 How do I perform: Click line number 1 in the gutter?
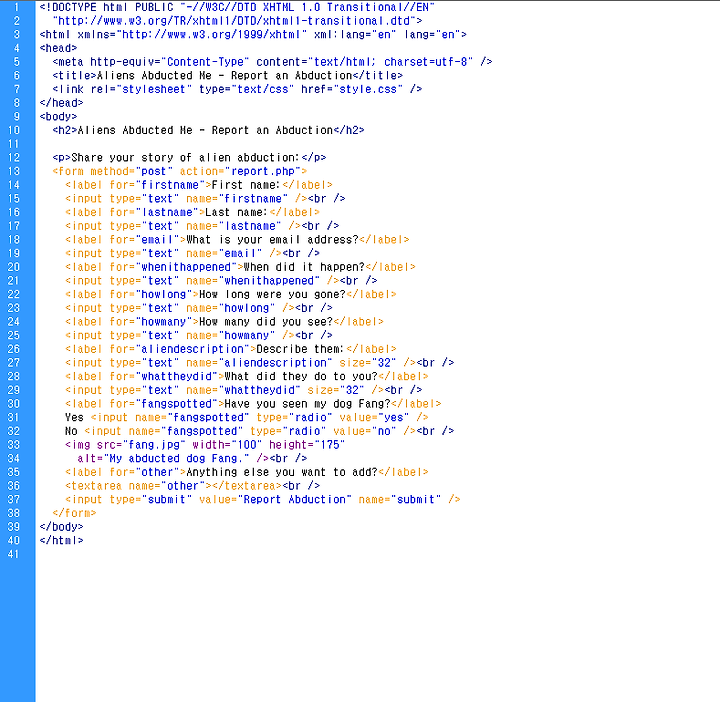(x=16, y=7)
